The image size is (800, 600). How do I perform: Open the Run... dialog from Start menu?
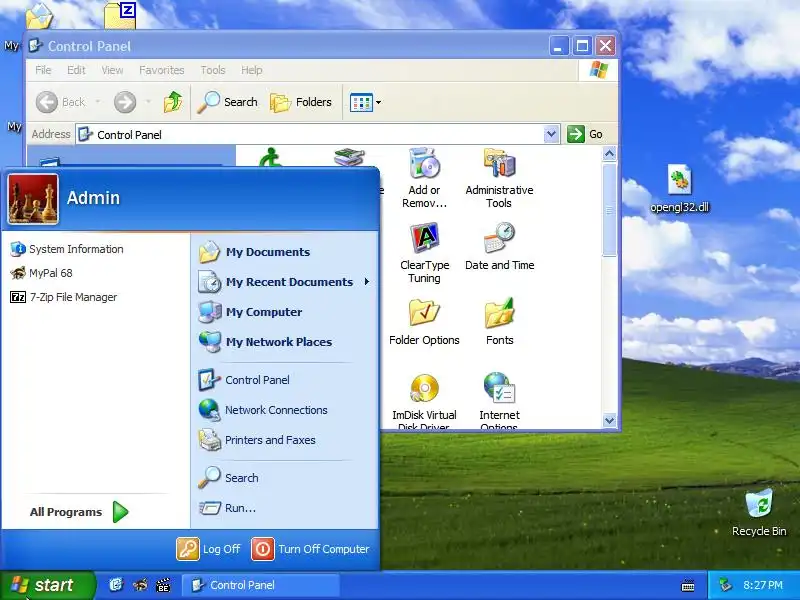(228, 508)
